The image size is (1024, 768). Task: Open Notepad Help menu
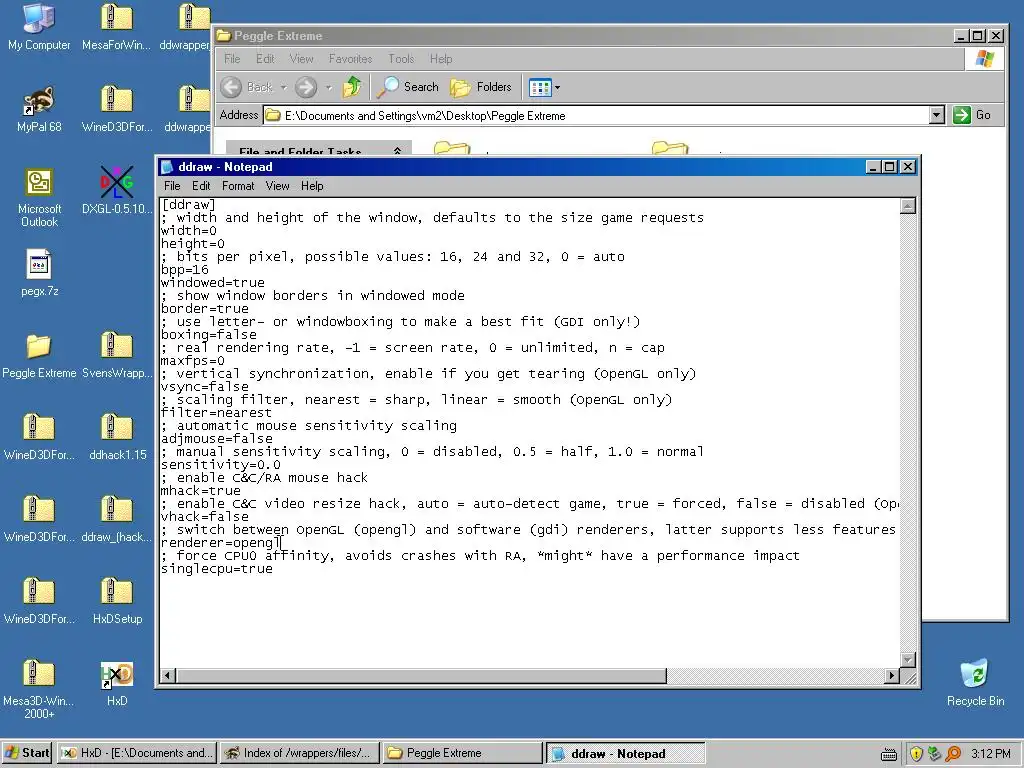312,186
